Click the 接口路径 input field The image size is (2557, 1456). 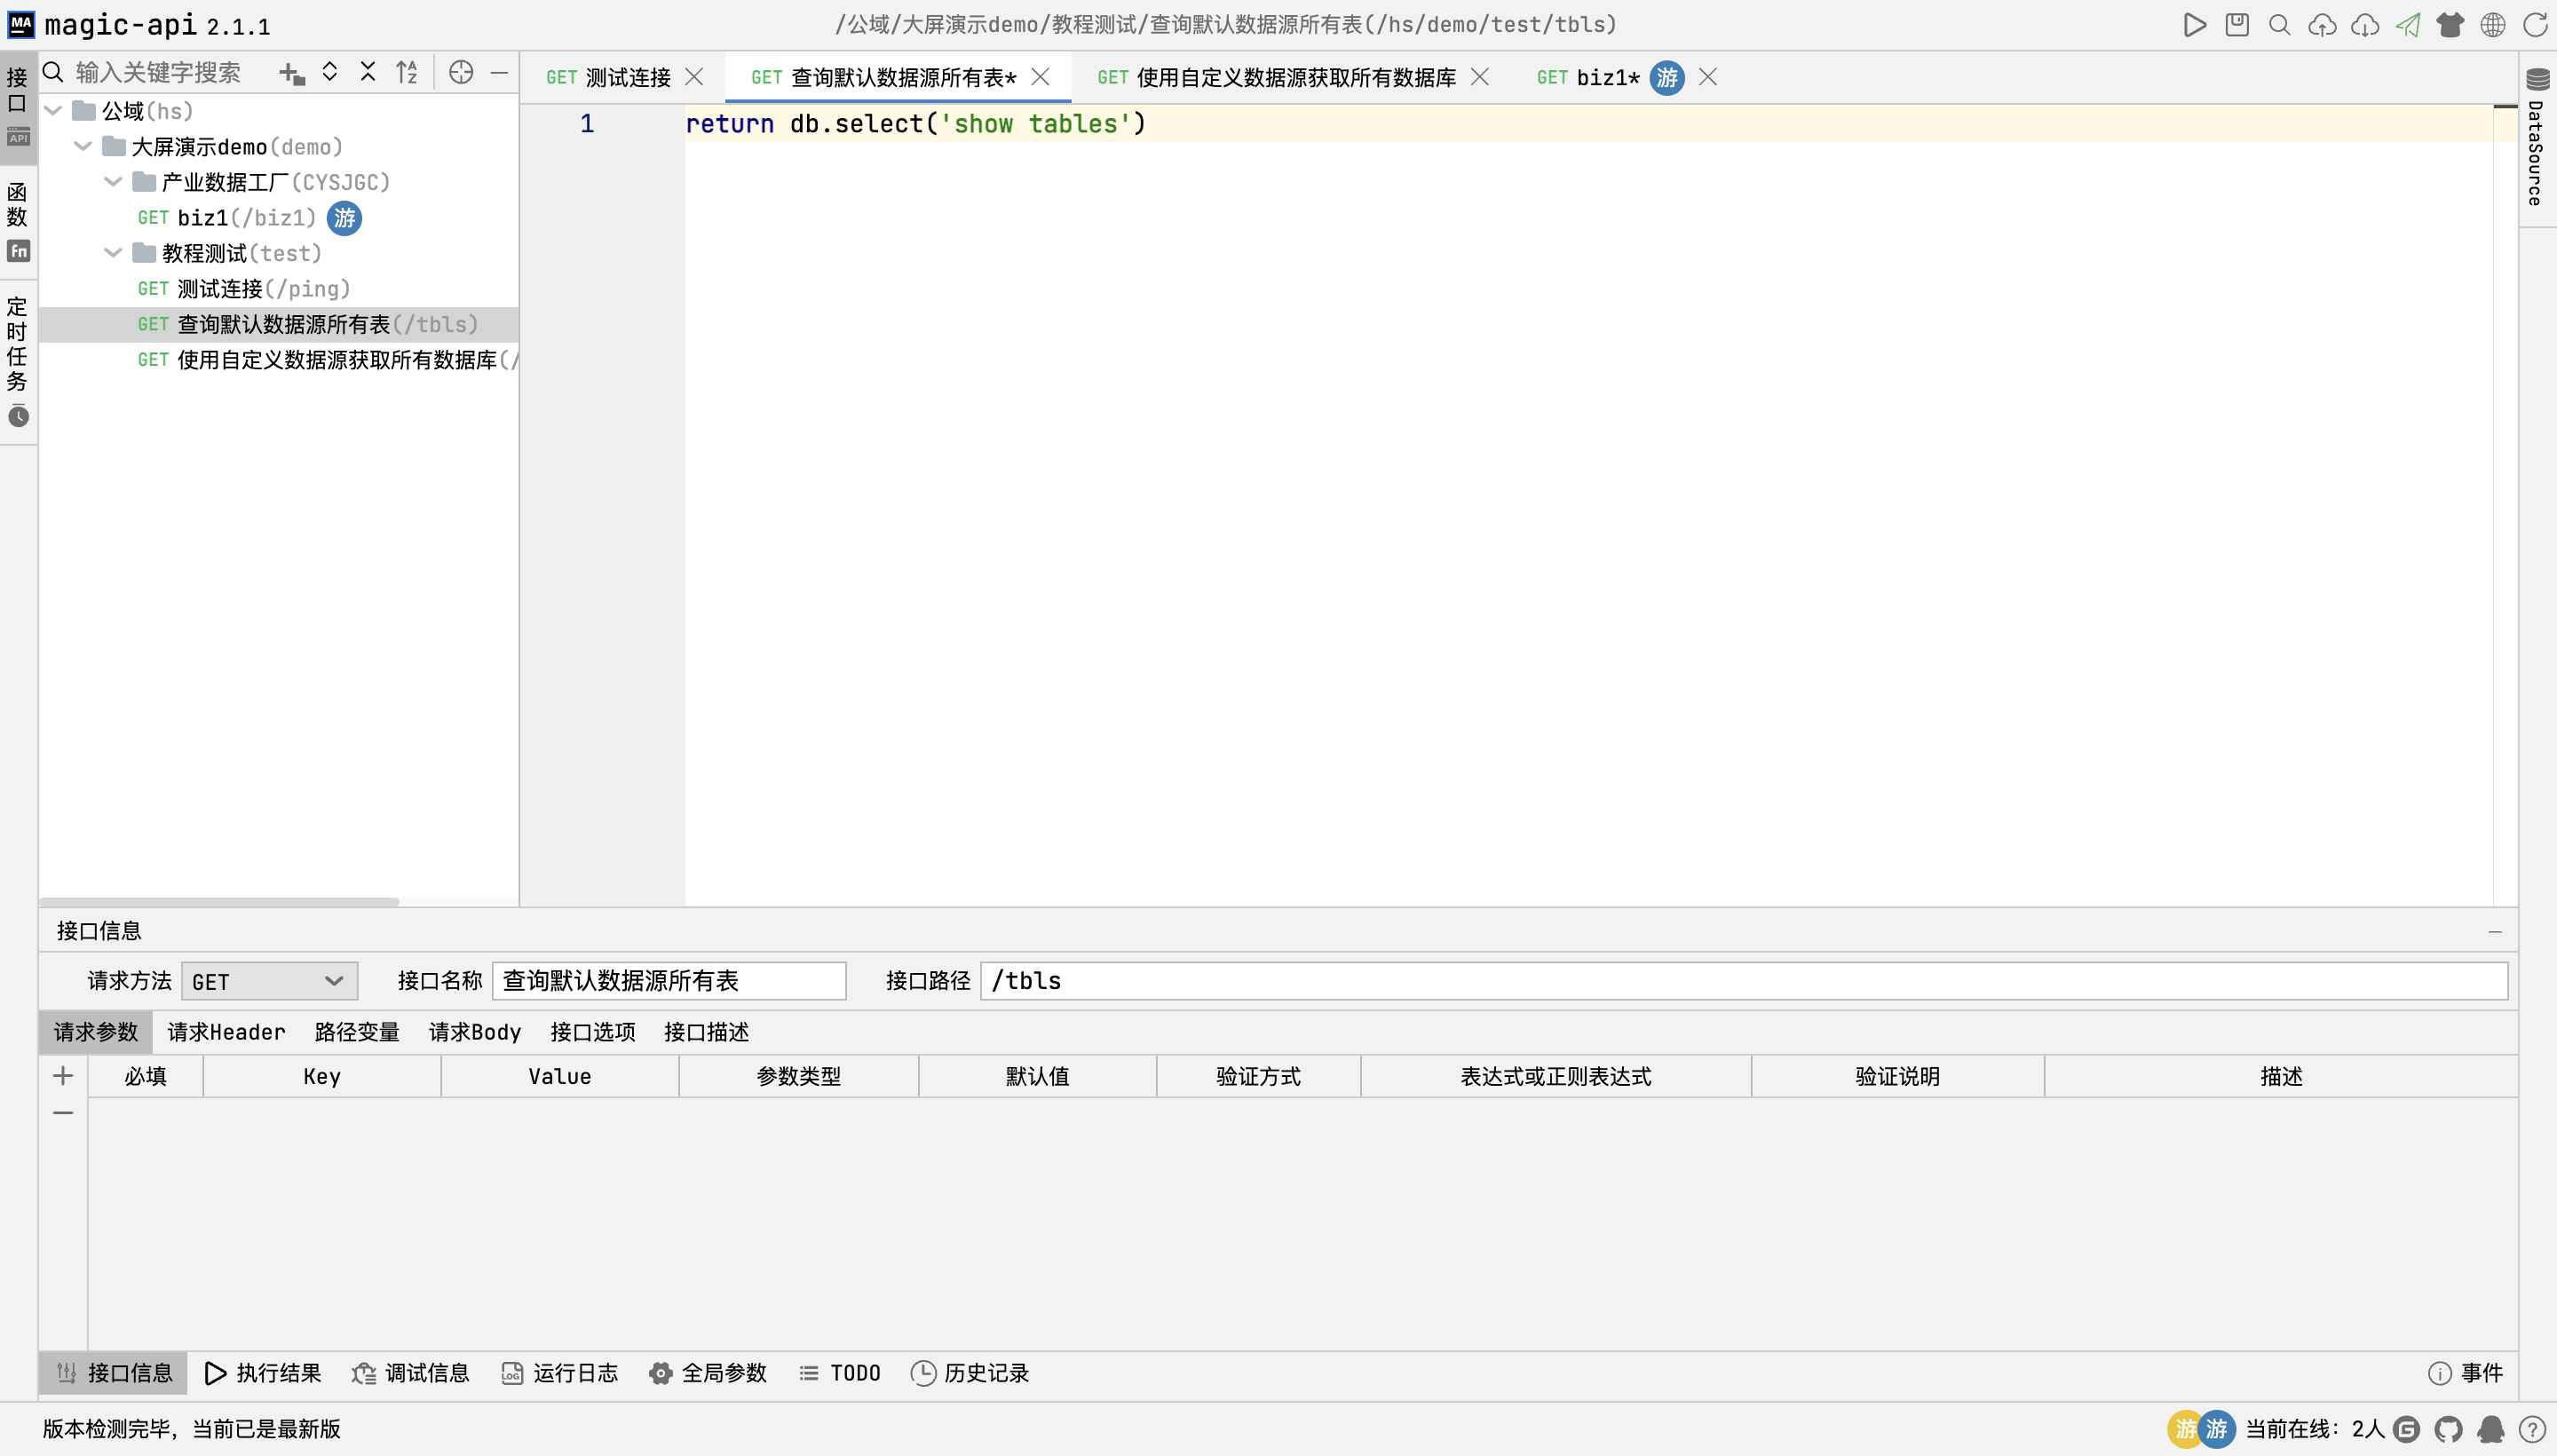click(x=1743, y=981)
